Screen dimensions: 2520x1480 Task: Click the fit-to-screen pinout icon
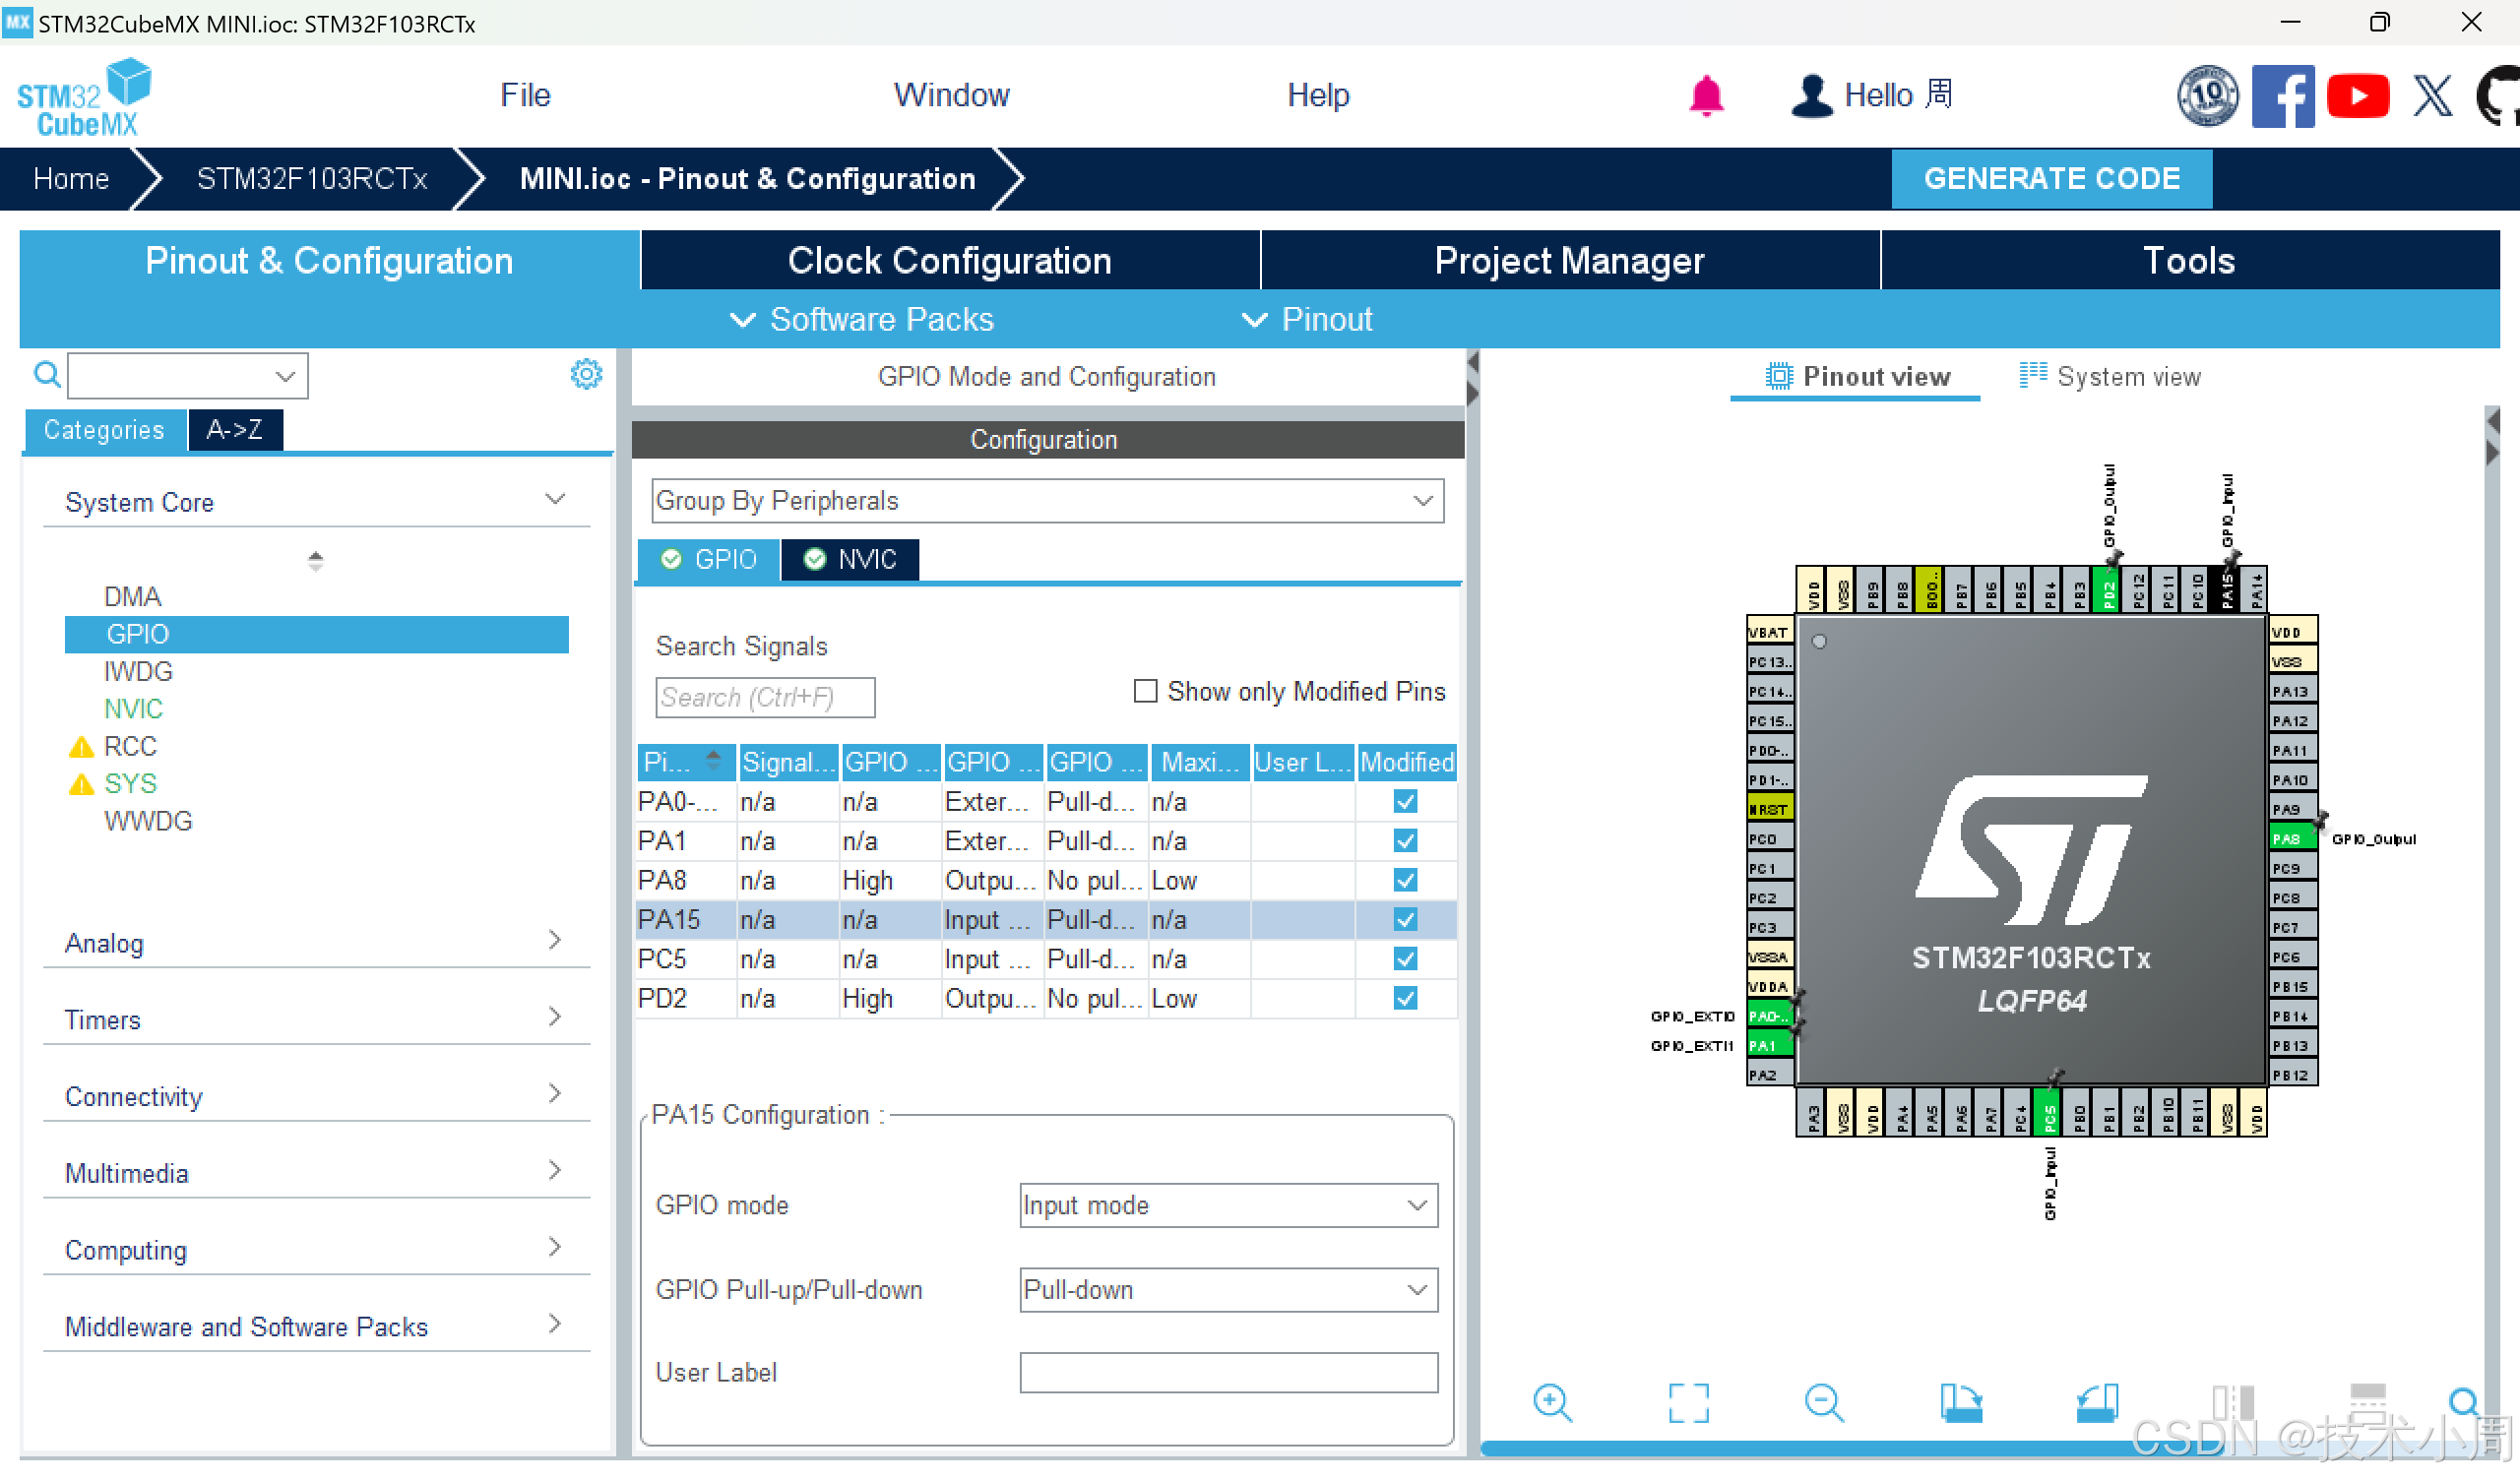coord(1688,1403)
